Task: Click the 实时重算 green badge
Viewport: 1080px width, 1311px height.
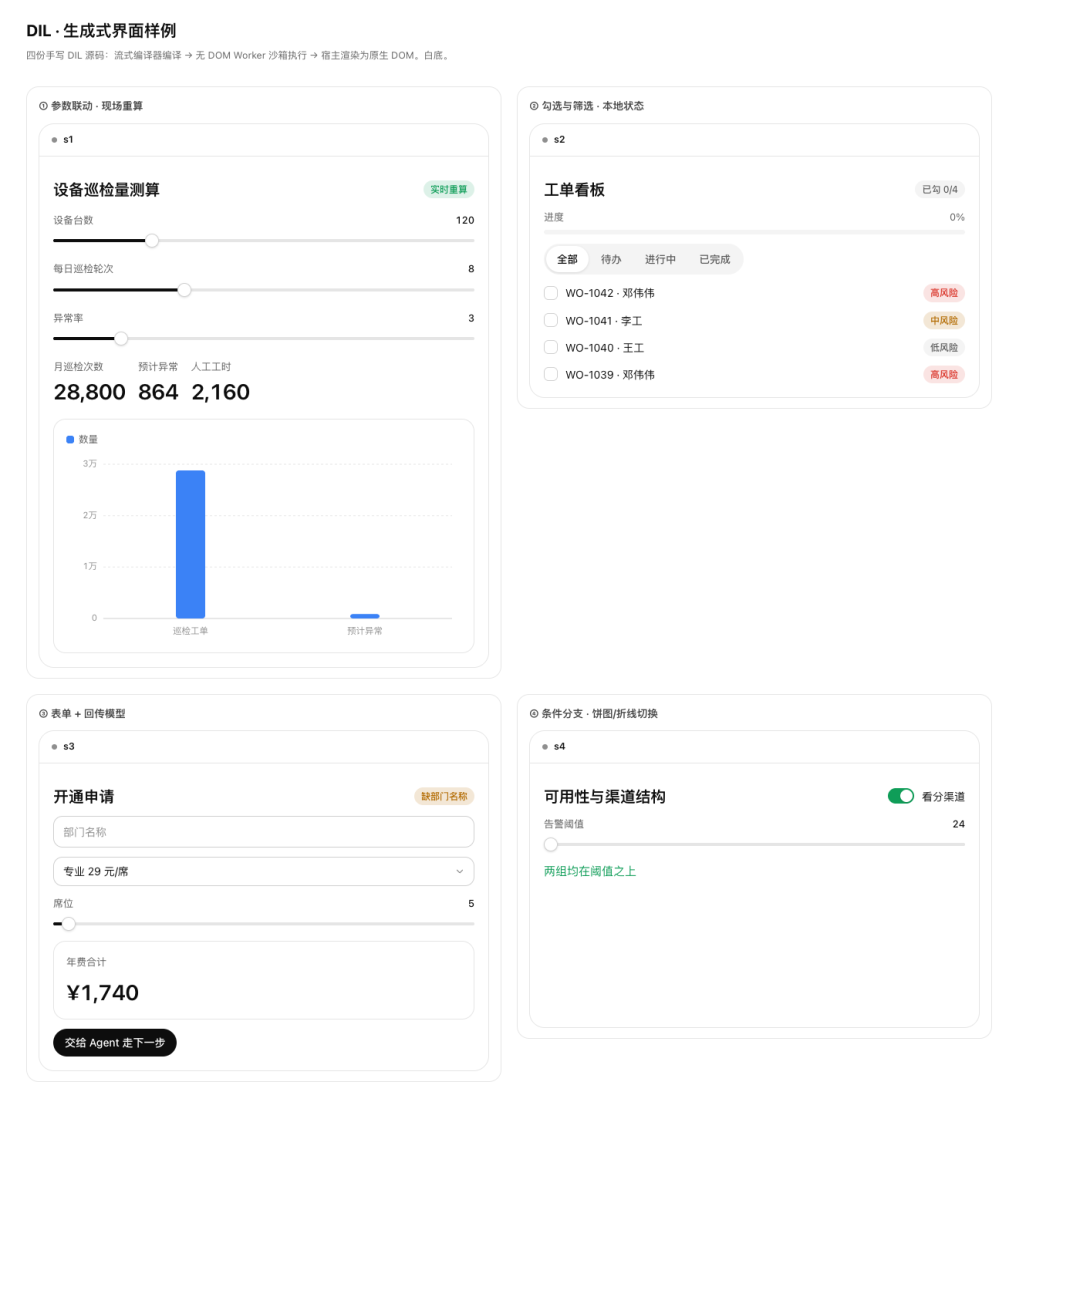Action: 449,189
